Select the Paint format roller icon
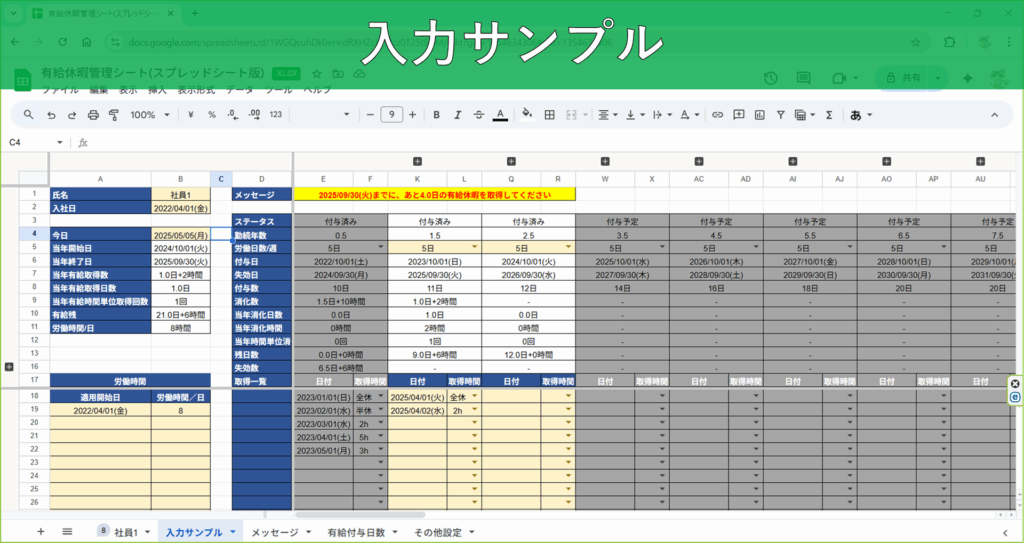The height and width of the screenshot is (543, 1024). (x=113, y=114)
